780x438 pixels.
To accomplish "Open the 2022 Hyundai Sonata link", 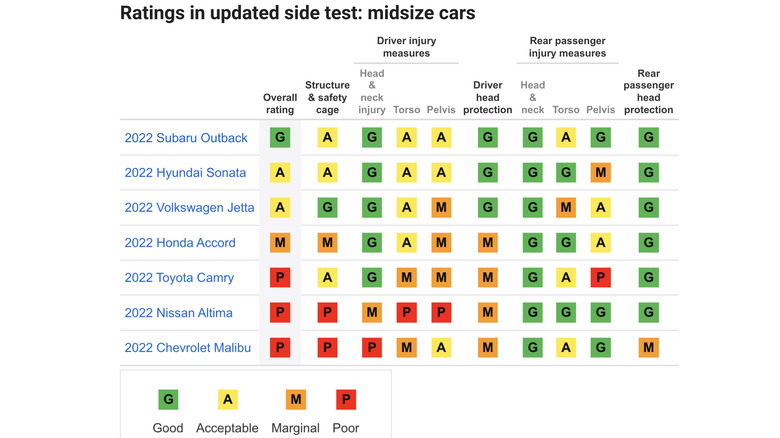I will pyautogui.click(x=185, y=173).
